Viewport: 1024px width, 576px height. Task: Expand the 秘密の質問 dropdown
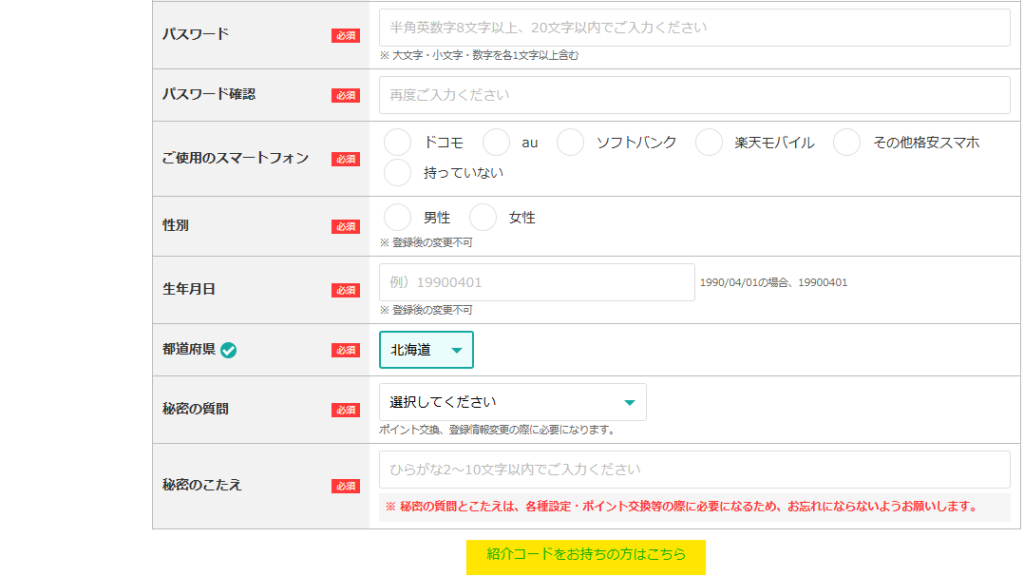click(x=512, y=402)
